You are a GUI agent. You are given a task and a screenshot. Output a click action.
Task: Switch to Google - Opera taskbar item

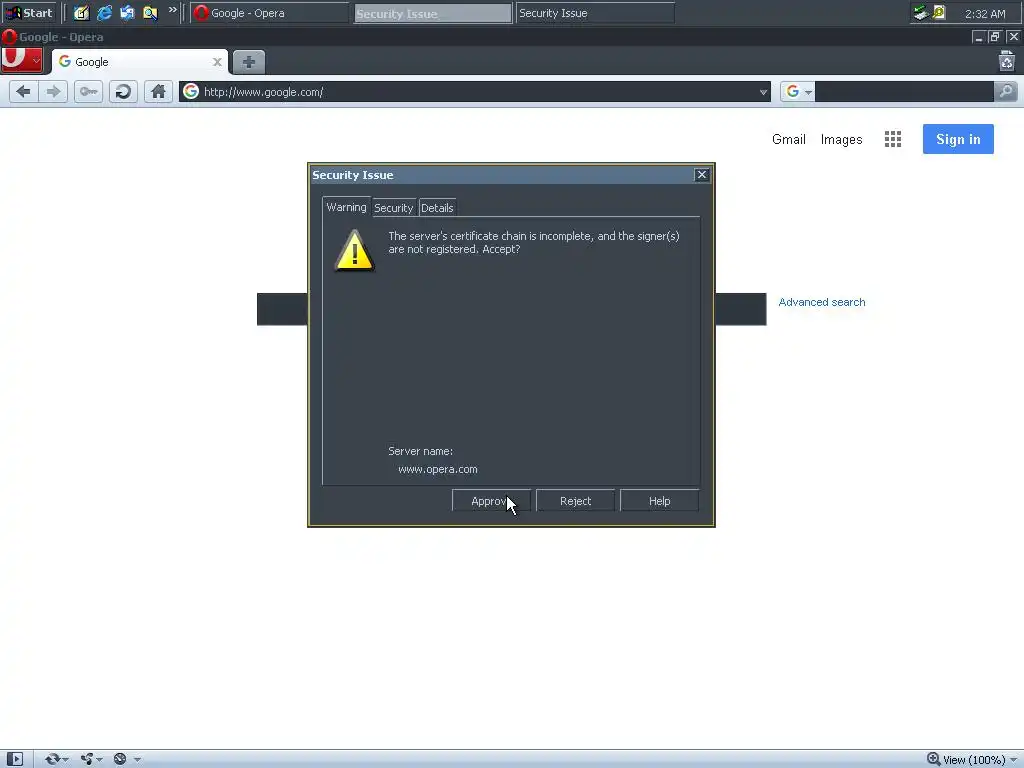[270, 13]
